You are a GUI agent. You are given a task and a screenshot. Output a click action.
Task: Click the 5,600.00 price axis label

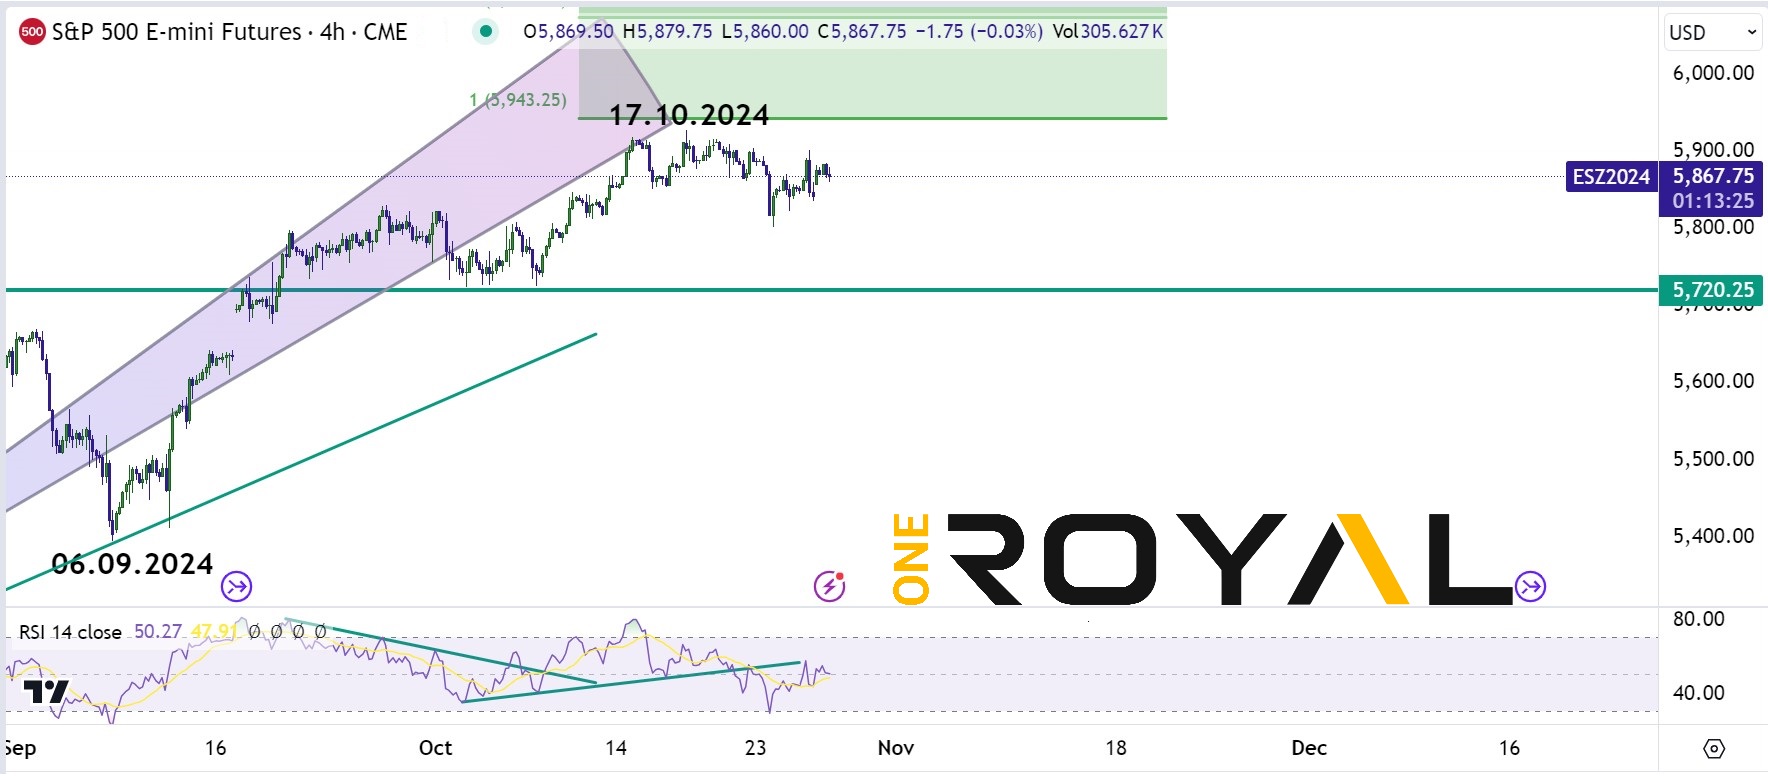click(1713, 381)
